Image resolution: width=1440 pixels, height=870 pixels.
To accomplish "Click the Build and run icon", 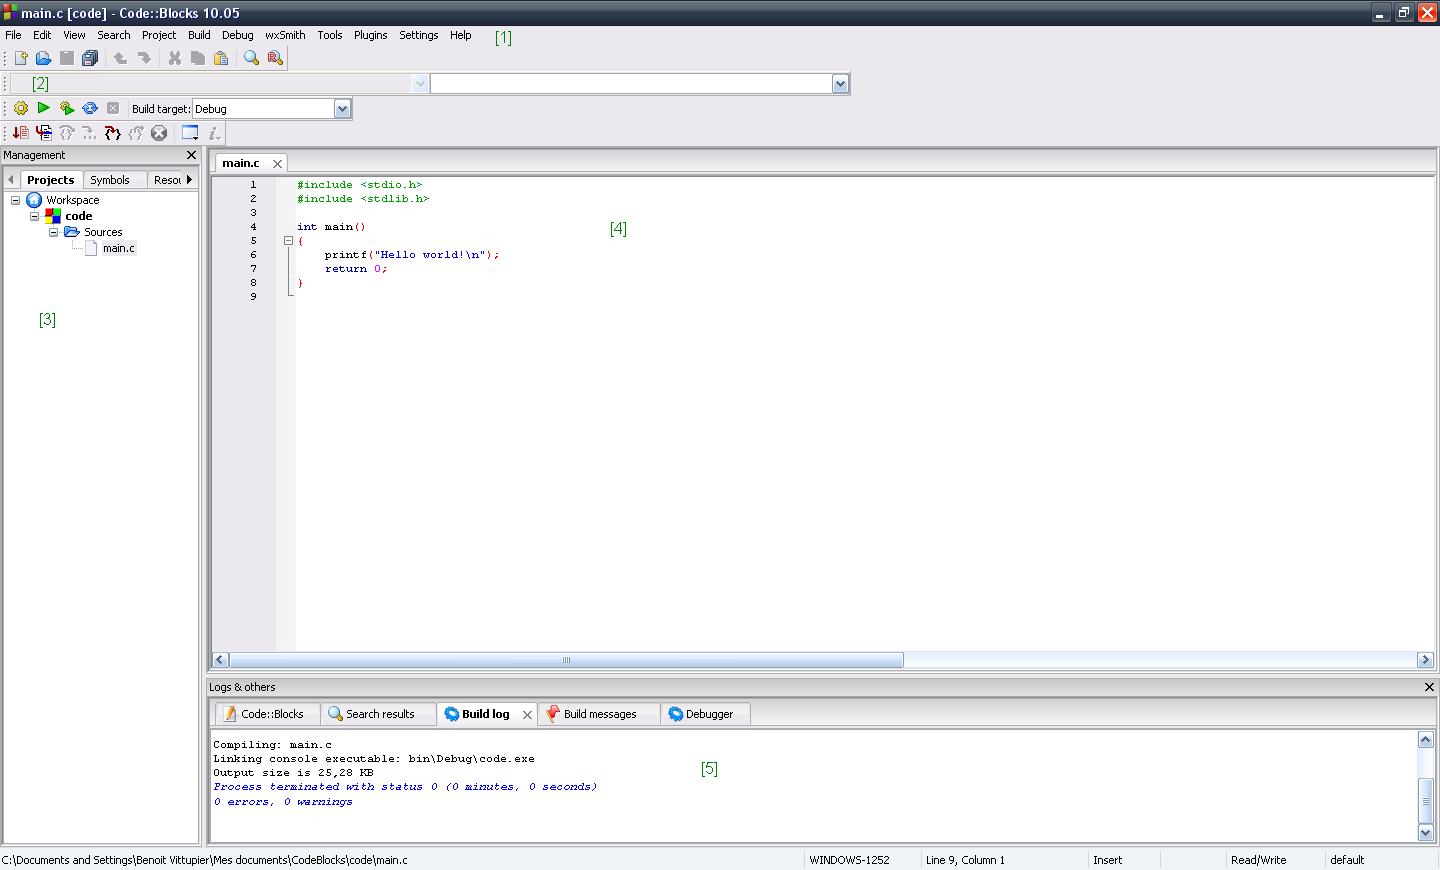I will pyautogui.click(x=67, y=108).
